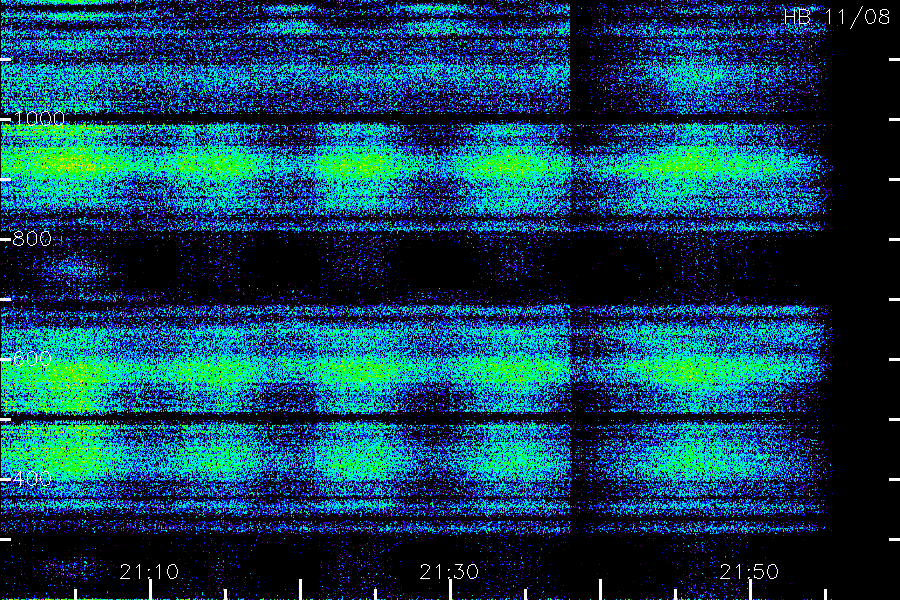This screenshot has height=600, width=900.
Task: Click the time tick mark below 21:30
Action: pyautogui.click(x=451, y=590)
